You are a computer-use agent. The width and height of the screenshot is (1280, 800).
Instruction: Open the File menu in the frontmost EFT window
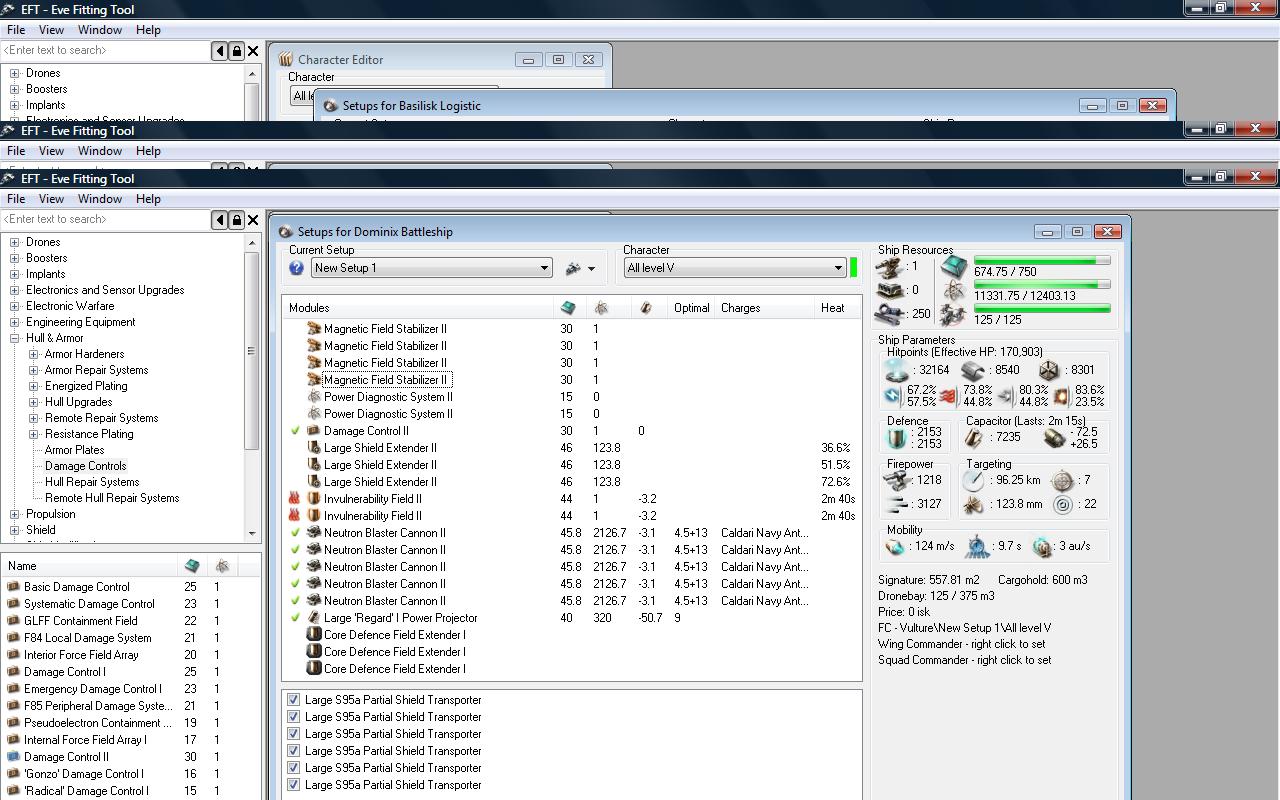pyautogui.click(x=16, y=199)
